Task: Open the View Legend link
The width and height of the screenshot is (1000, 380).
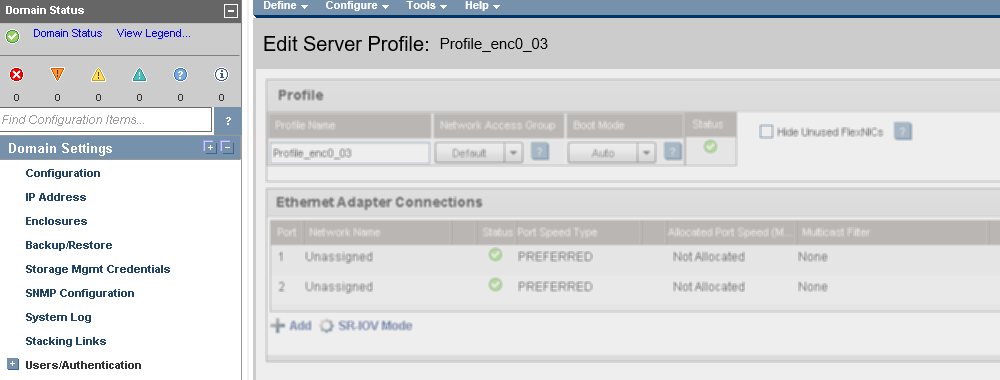Action: coord(154,33)
